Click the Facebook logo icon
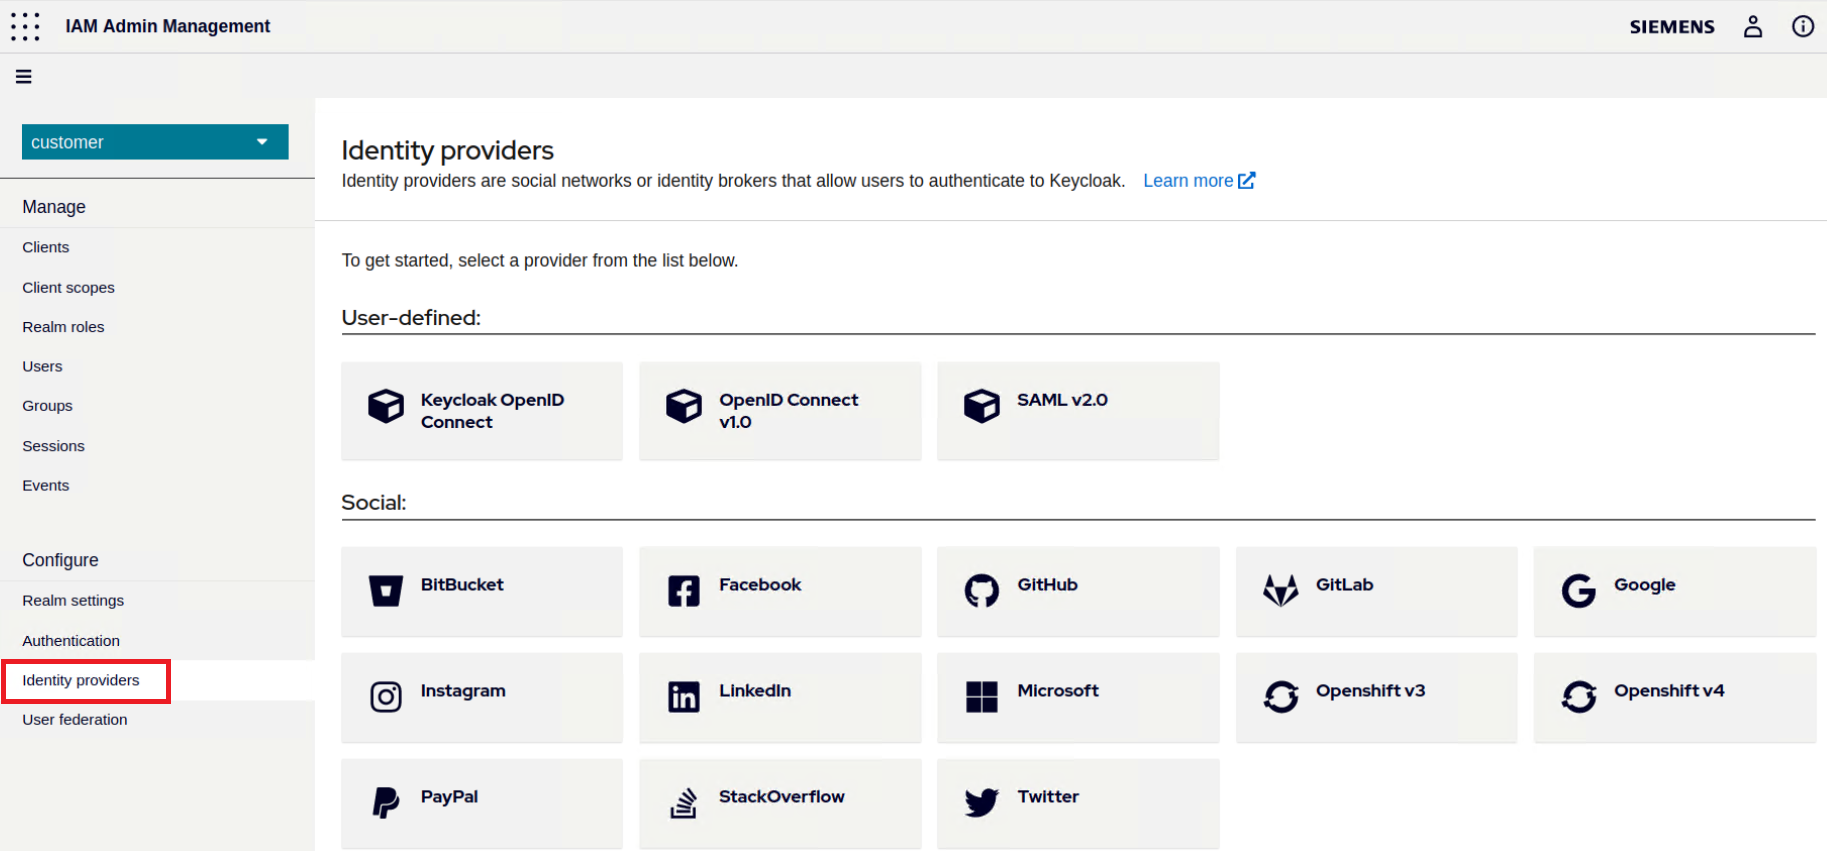This screenshot has height=851, width=1827. (684, 591)
